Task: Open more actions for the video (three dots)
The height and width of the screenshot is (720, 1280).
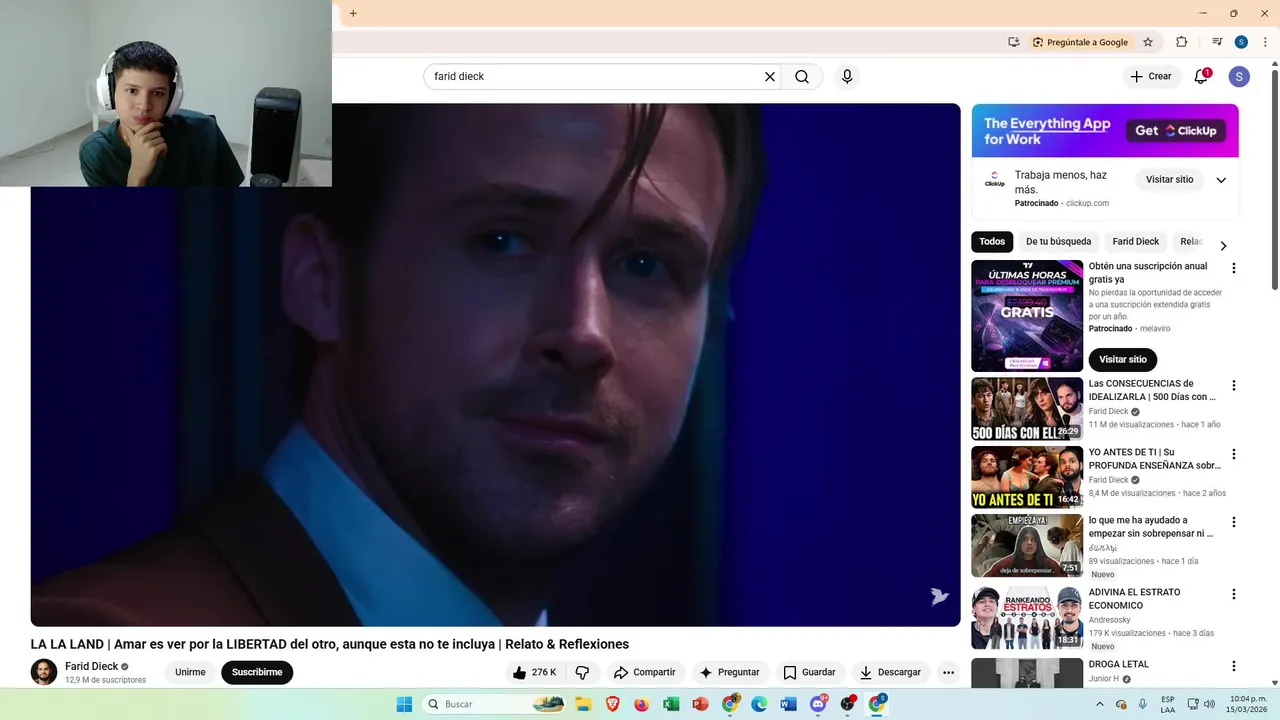Action: [x=948, y=673]
